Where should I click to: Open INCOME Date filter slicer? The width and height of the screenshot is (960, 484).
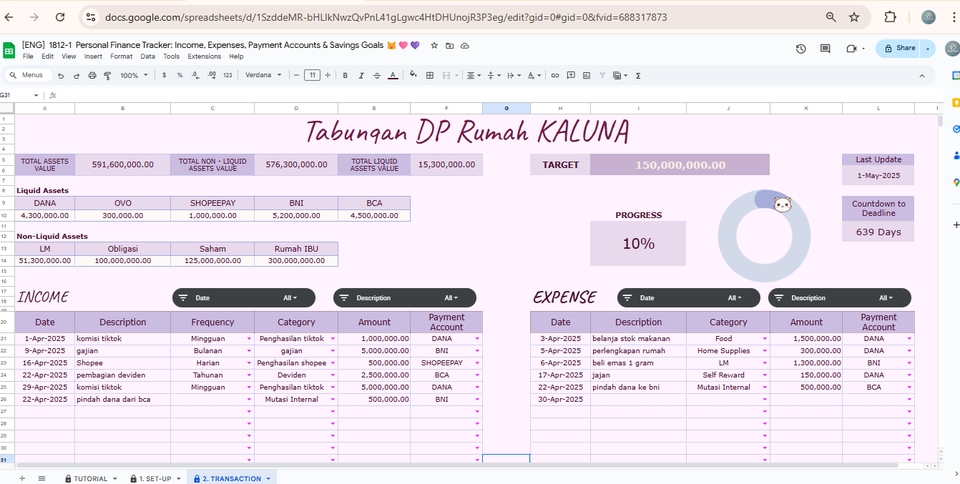244,298
